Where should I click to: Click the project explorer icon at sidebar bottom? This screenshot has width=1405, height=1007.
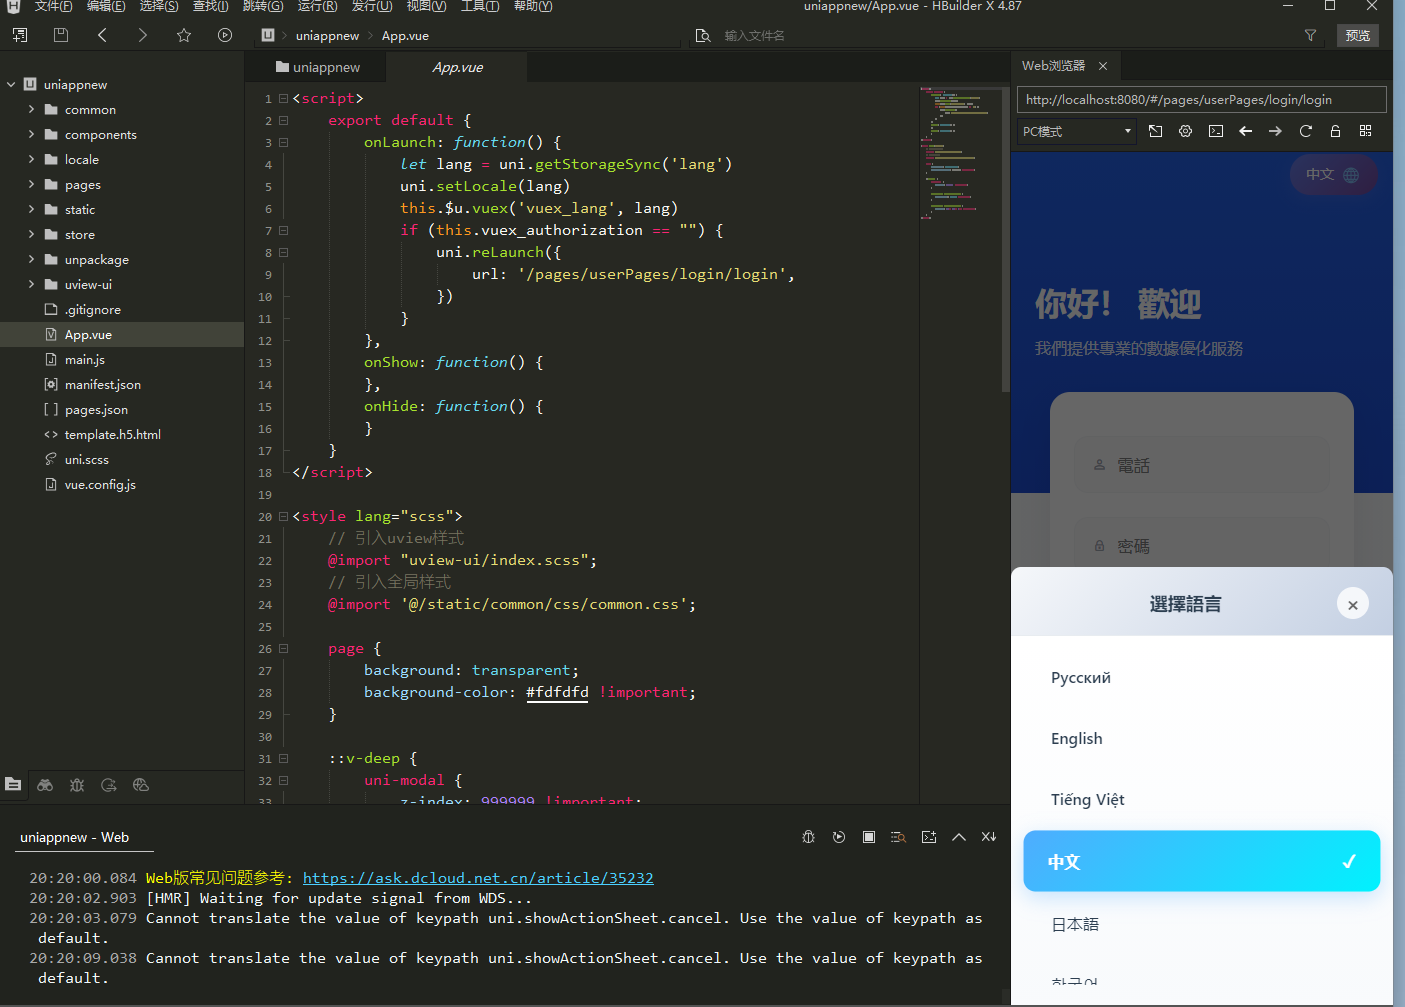tap(13, 785)
